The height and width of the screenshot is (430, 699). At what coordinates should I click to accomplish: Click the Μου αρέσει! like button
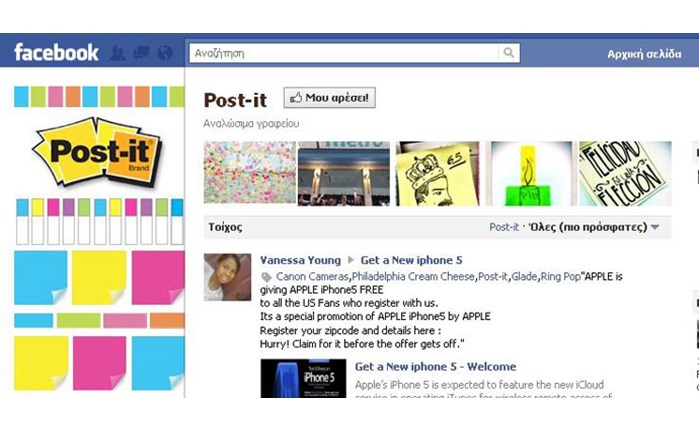329,98
